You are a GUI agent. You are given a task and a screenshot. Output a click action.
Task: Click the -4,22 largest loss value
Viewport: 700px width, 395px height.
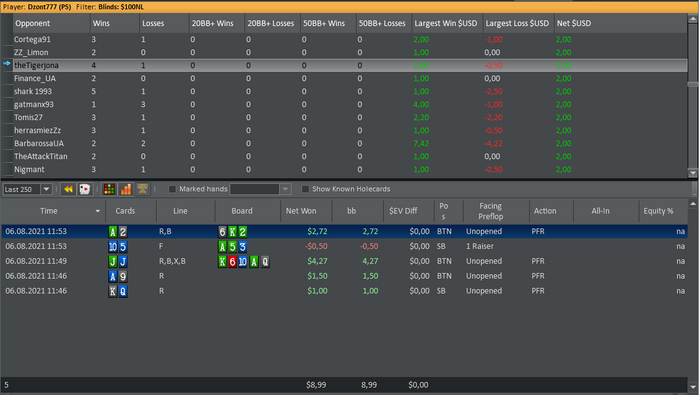[493, 143]
